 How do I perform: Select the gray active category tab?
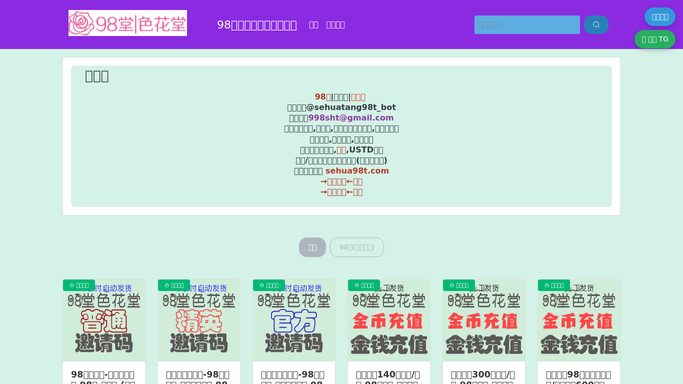tap(312, 247)
